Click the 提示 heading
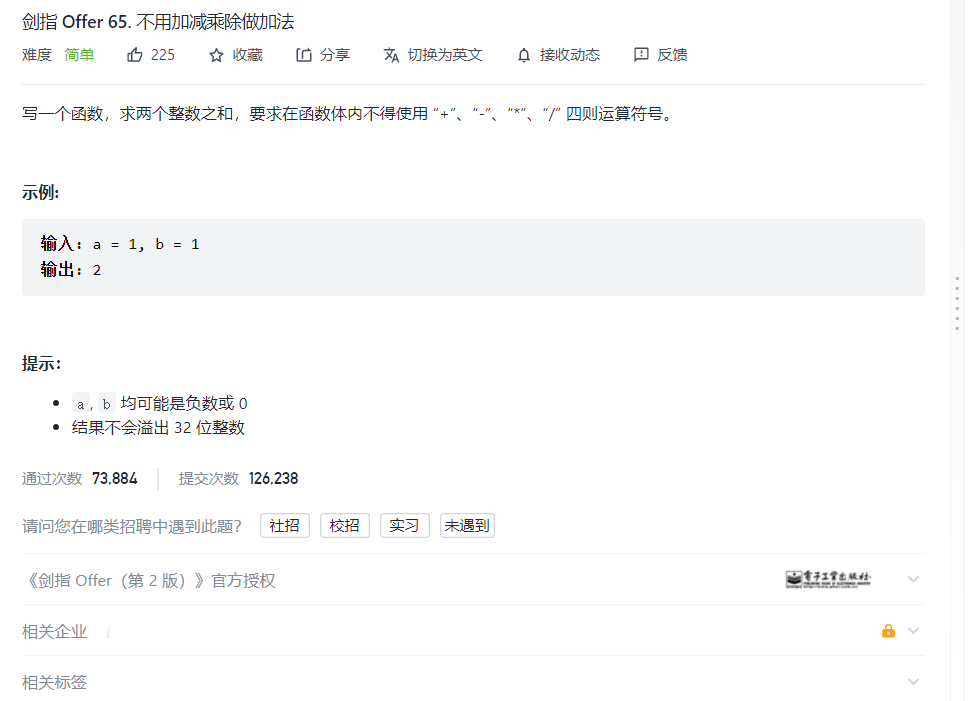Screen dimensions: 977x701 tap(42, 363)
